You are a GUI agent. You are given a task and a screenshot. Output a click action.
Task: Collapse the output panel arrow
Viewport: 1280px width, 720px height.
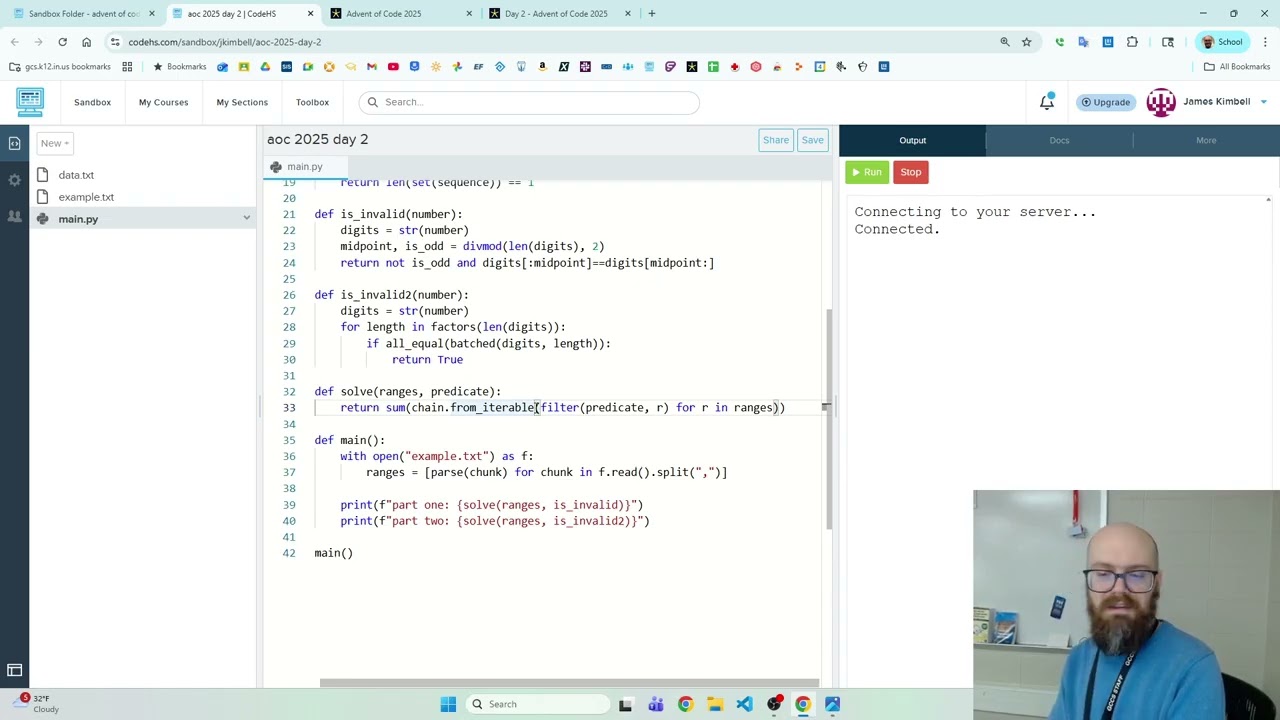(1268, 200)
